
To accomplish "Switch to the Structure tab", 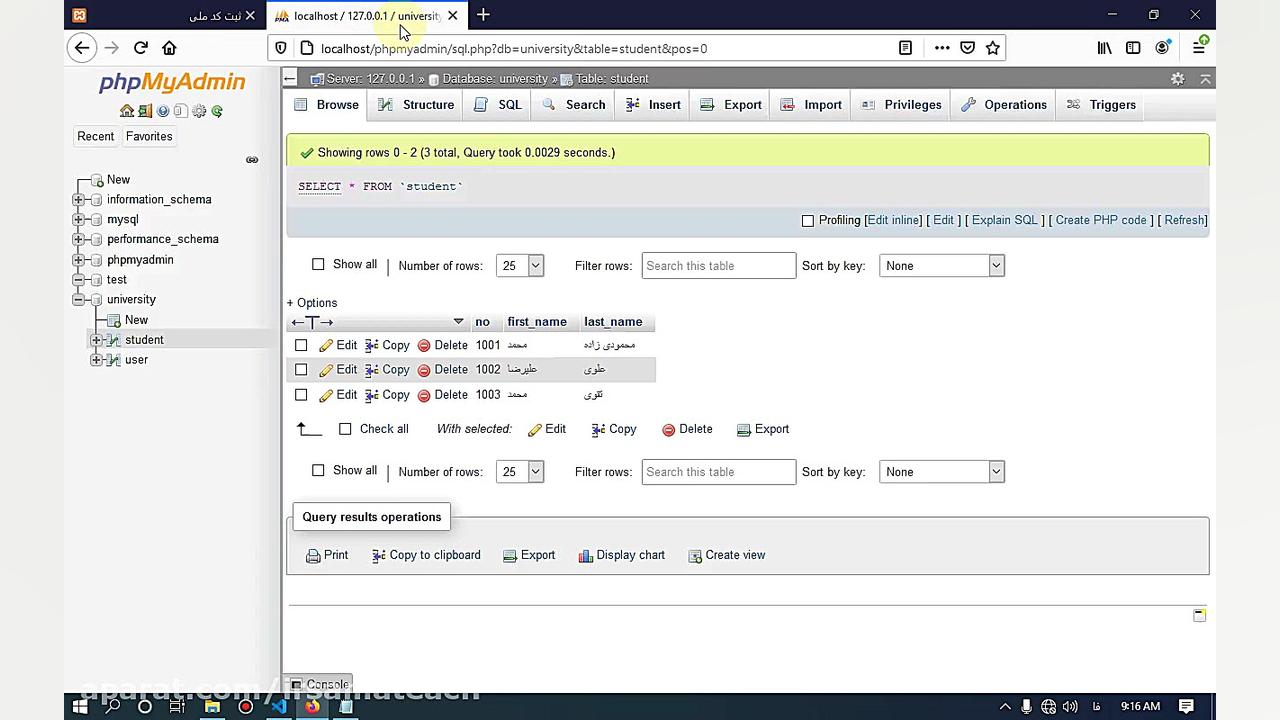I will pyautogui.click(x=417, y=105).
